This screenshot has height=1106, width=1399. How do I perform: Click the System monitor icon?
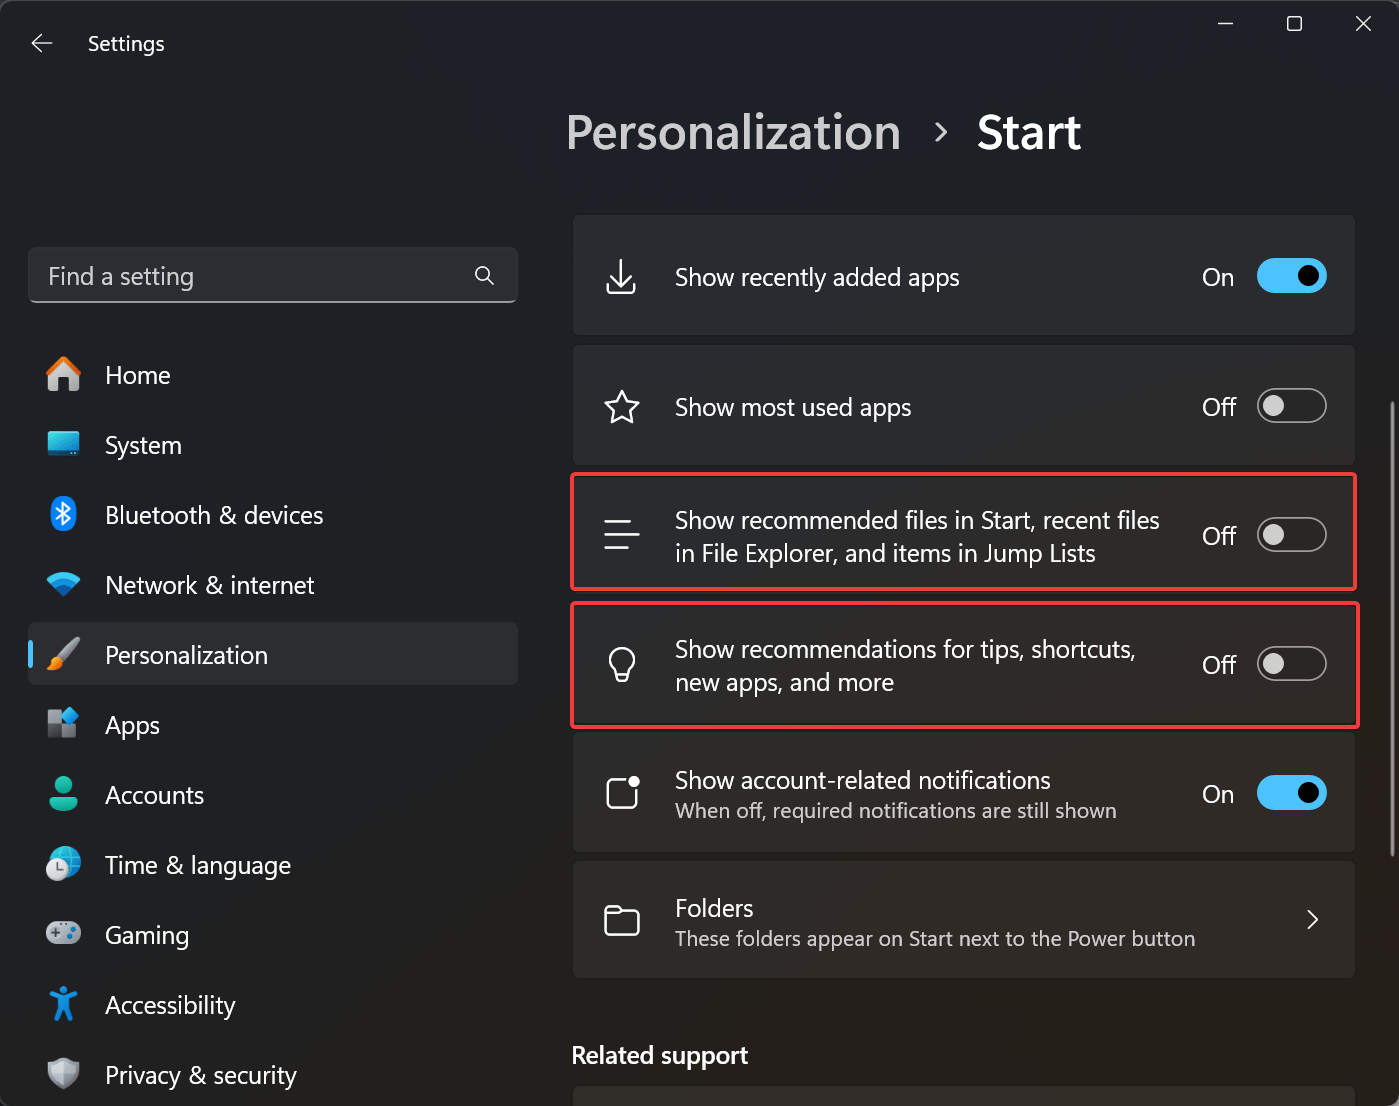64,444
